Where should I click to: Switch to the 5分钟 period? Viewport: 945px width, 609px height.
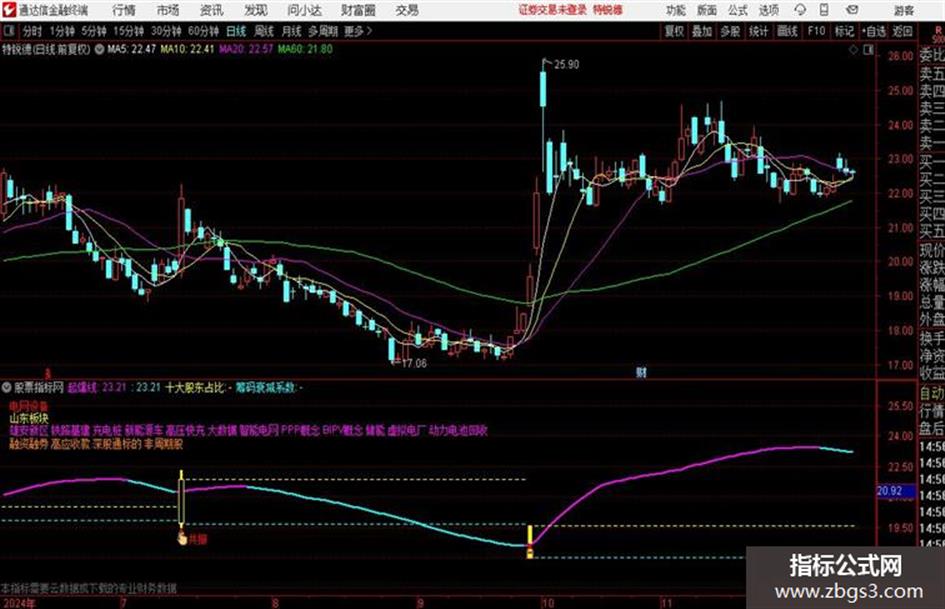tap(94, 31)
